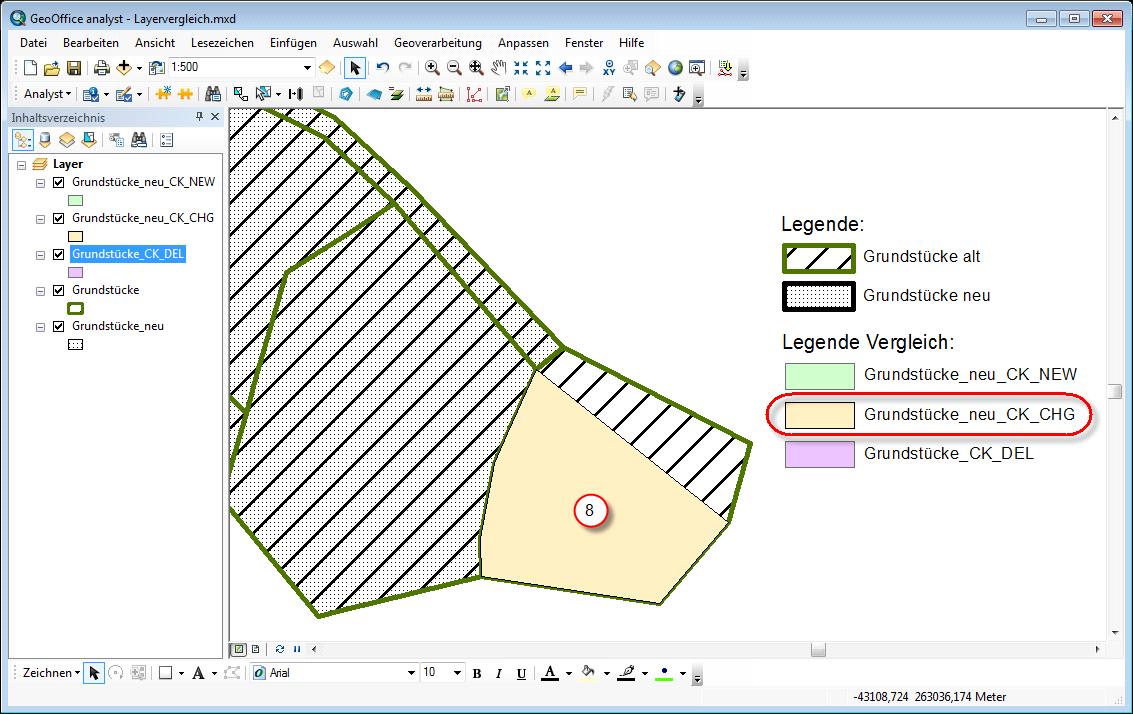Screen dimensions: 1133x714
Task: Open the map scale 1:500 dropdown
Action: click(307, 68)
